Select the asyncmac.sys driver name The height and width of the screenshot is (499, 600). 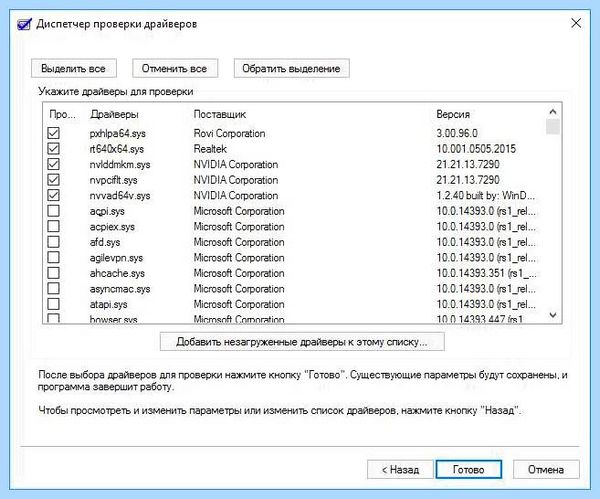120,289
